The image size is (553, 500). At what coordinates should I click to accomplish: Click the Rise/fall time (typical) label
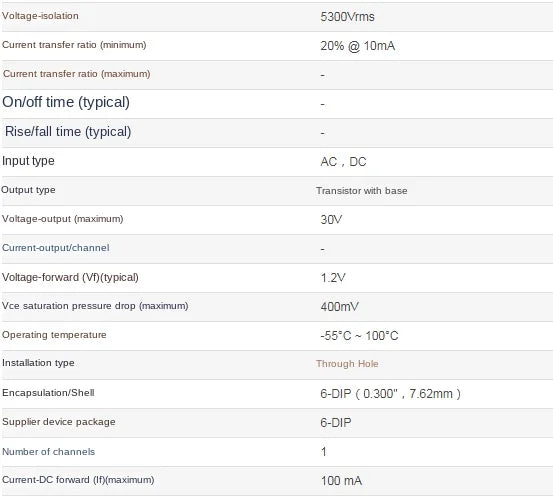[x=68, y=132]
